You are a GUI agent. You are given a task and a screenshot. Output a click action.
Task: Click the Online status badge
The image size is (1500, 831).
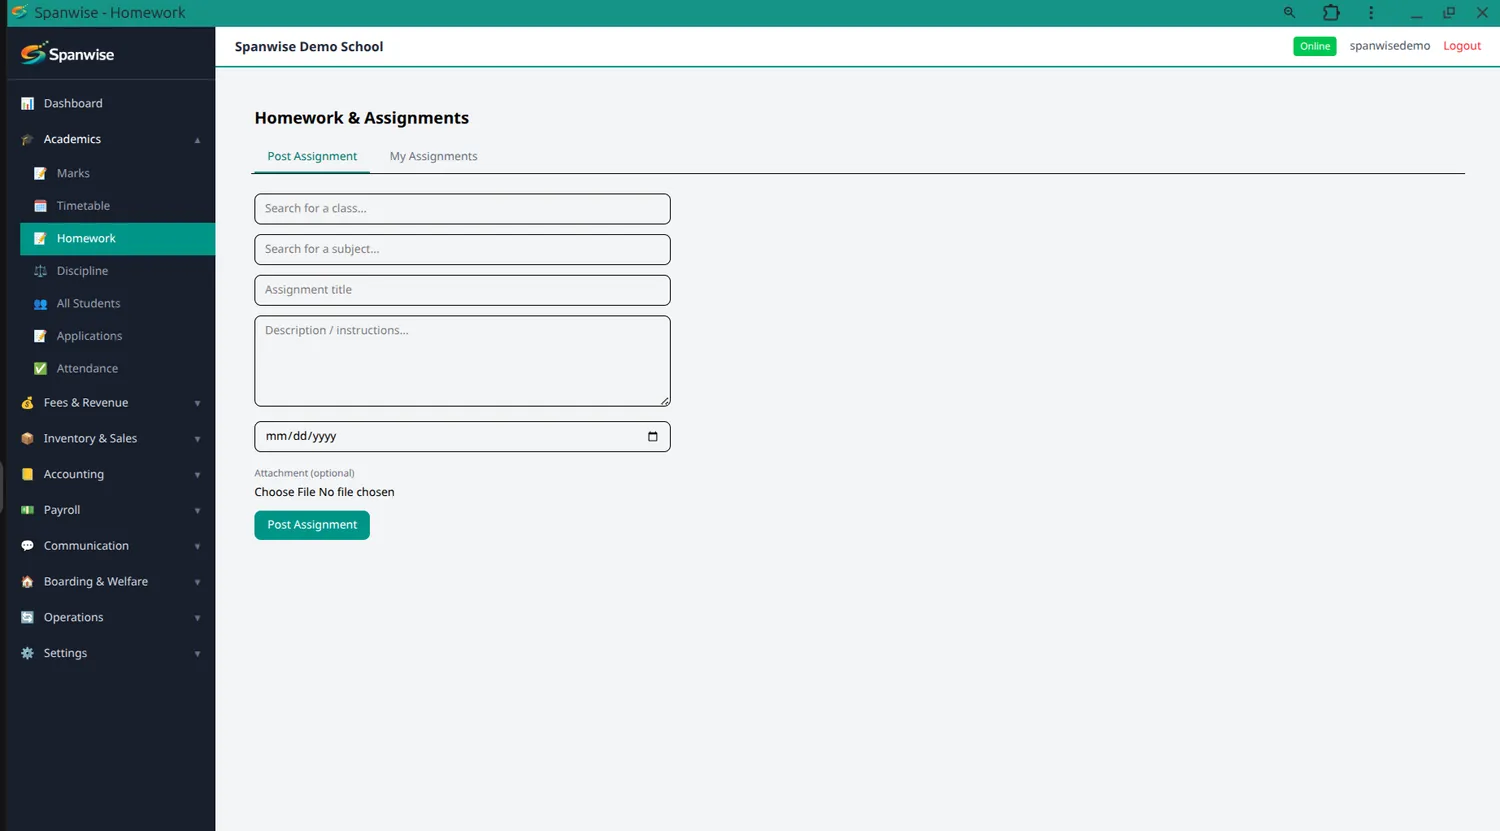tap(1315, 46)
